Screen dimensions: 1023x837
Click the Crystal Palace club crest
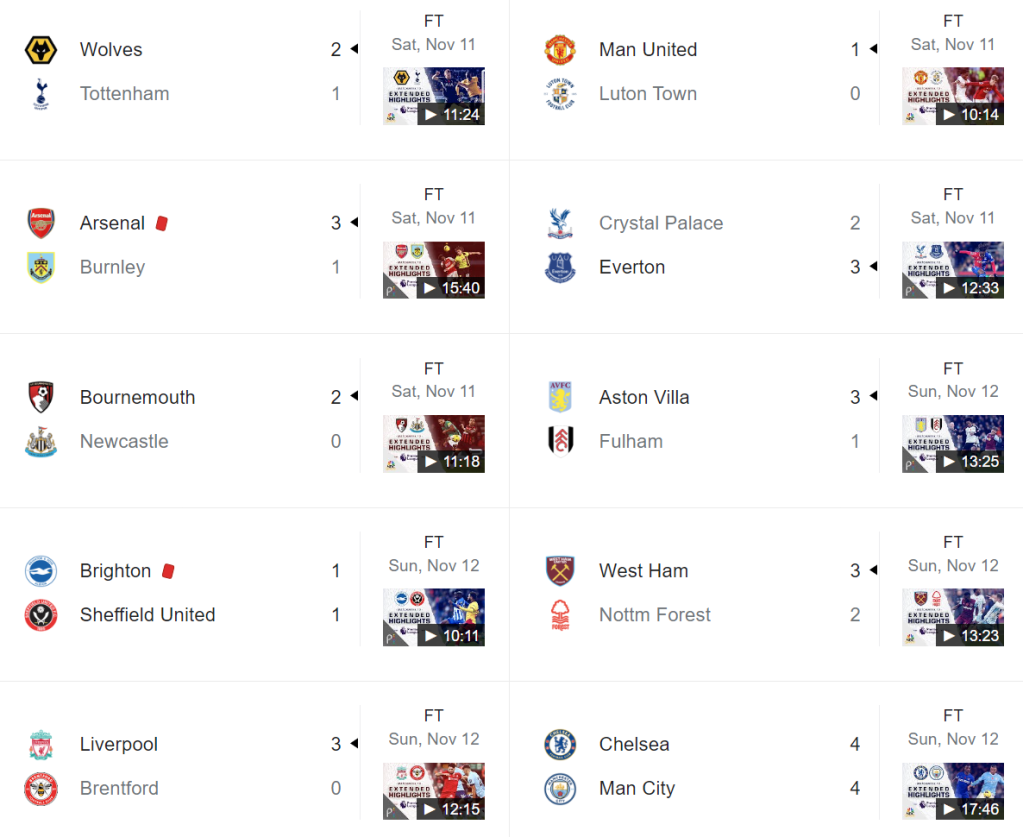point(560,223)
